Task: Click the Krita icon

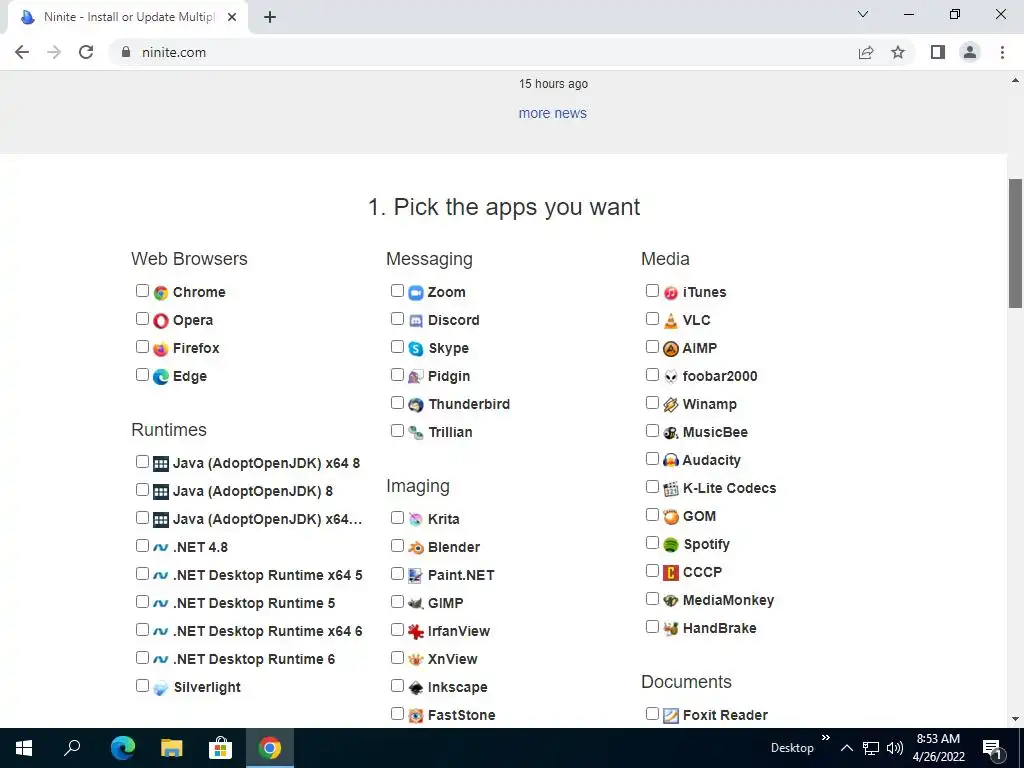Action: click(416, 520)
